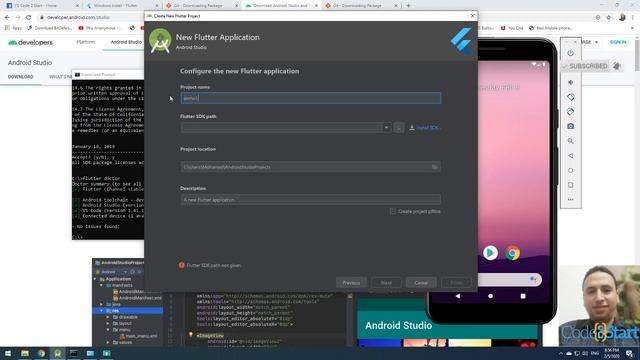Image resolution: width=640 pixels, height=360 pixels.
Task: Expand the java folder in project tree
Action: click(102, 304)
